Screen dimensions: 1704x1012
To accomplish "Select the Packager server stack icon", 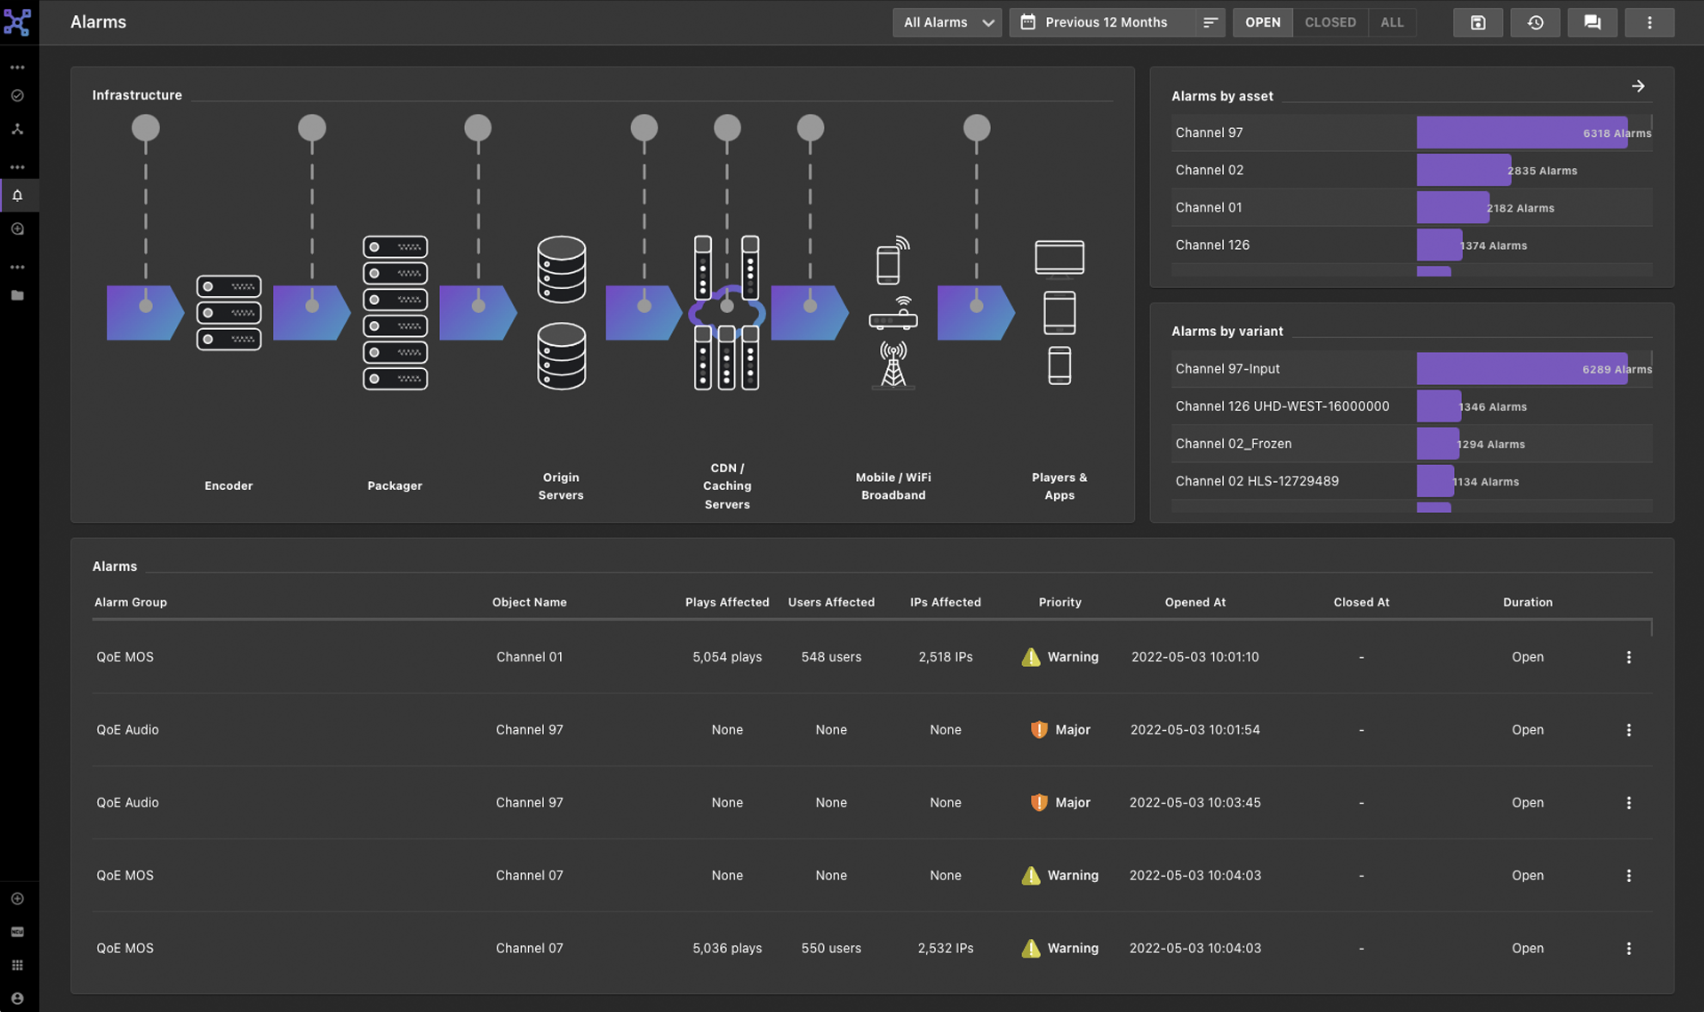I will [395, 313].
